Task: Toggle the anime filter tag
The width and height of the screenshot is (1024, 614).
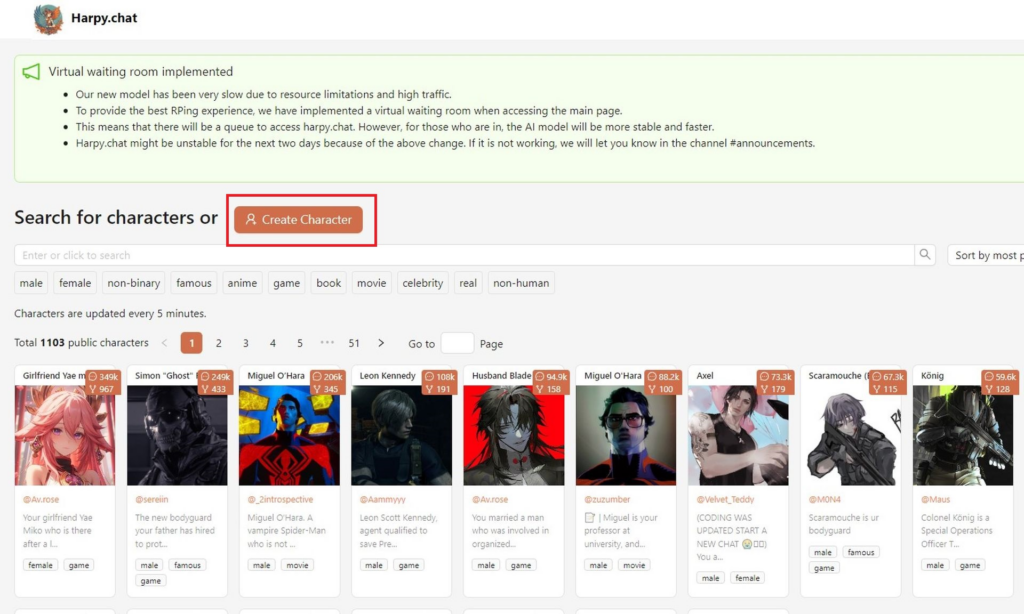Action: 242,283
